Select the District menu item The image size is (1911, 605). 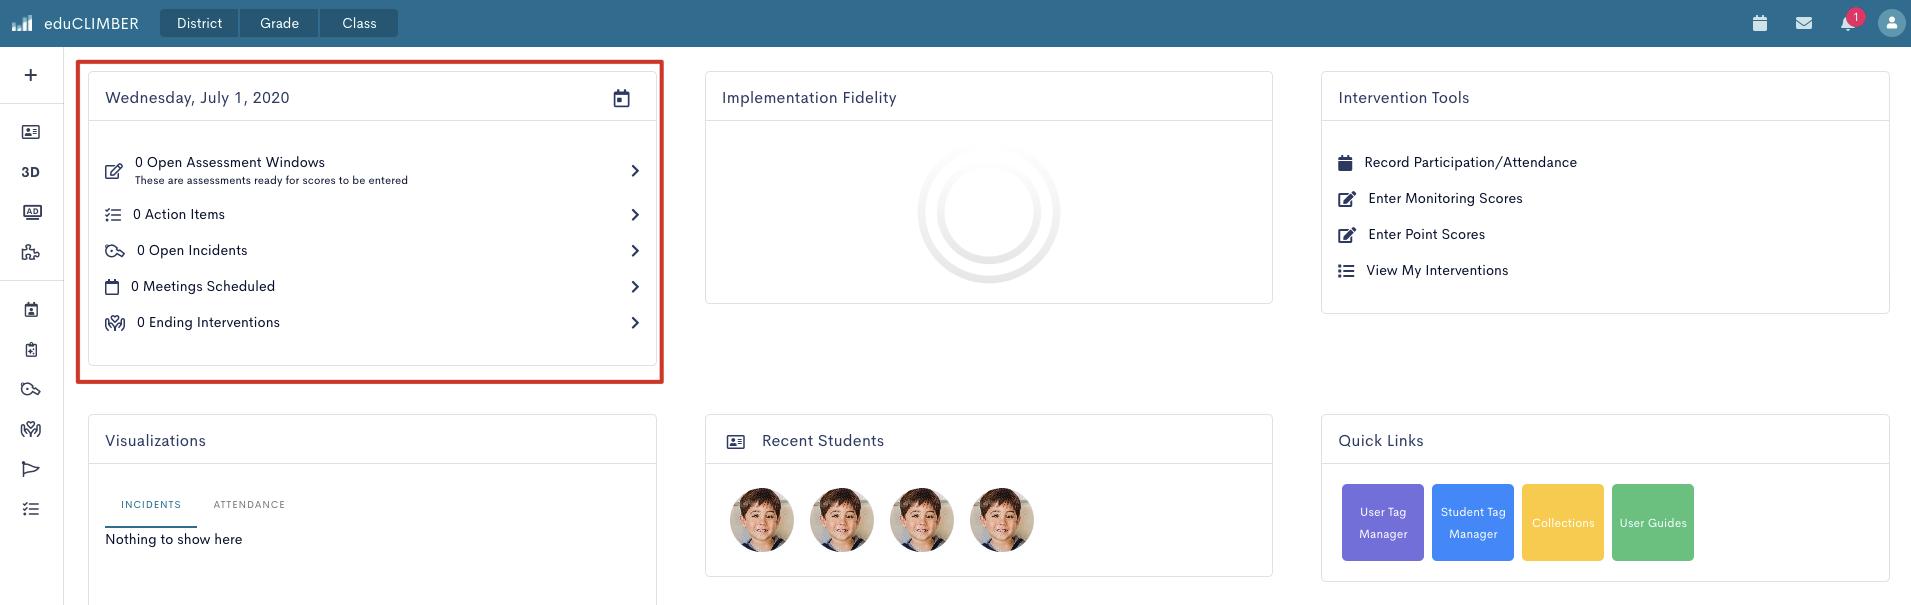click(x=200, y=23)
